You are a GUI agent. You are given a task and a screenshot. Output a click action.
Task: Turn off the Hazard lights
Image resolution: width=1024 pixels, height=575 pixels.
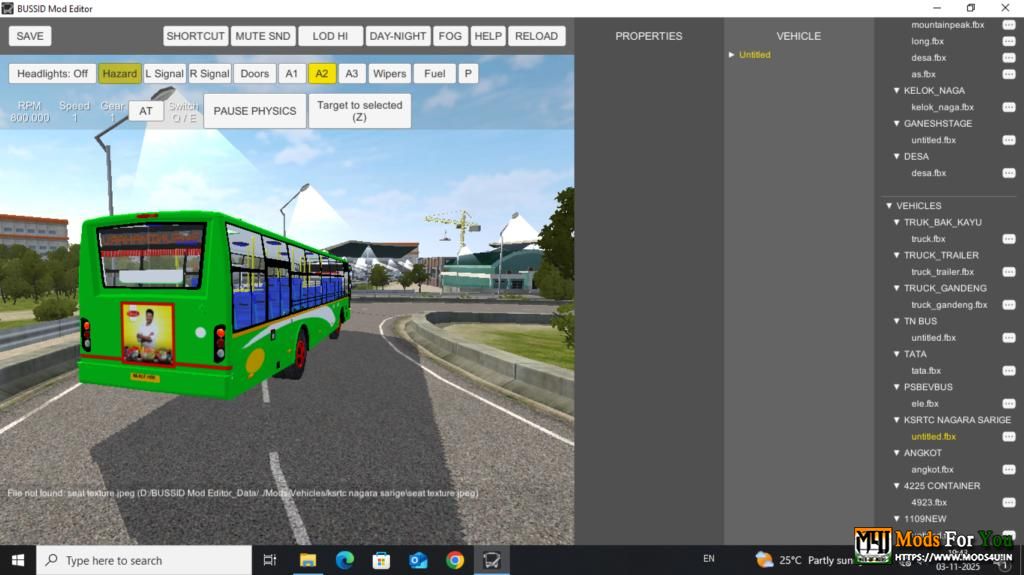tap(120, 74)
